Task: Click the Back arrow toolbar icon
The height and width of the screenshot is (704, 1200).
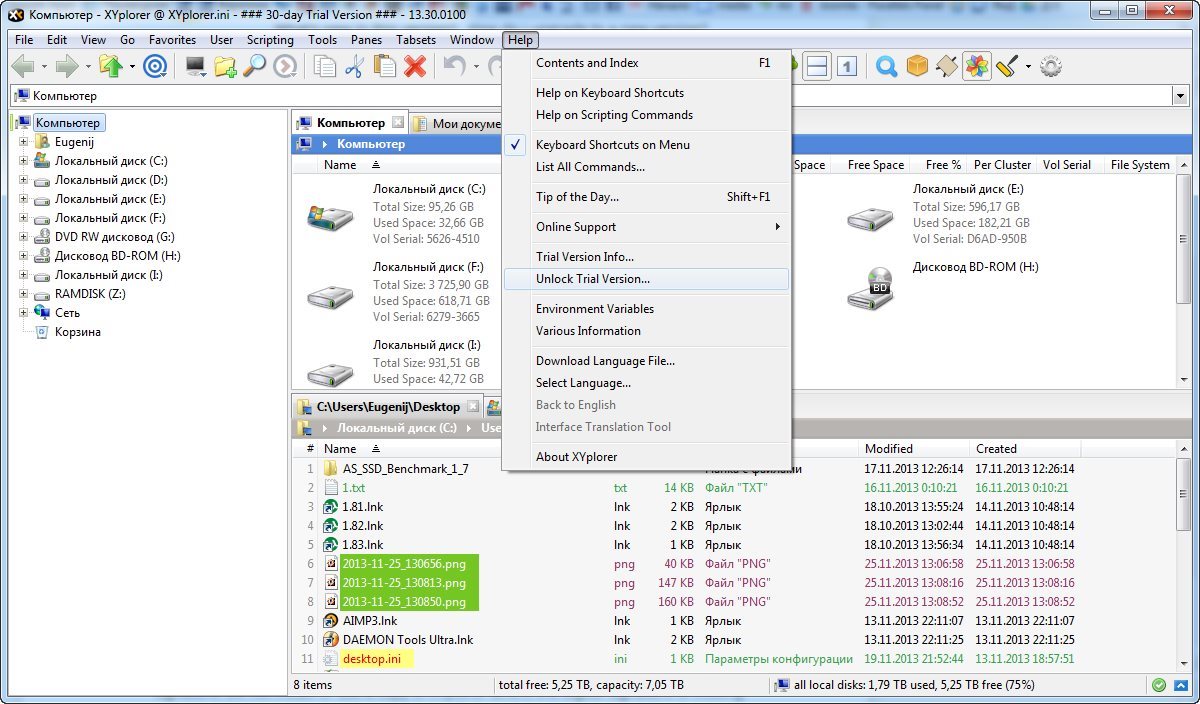Action: pos(21,67)
